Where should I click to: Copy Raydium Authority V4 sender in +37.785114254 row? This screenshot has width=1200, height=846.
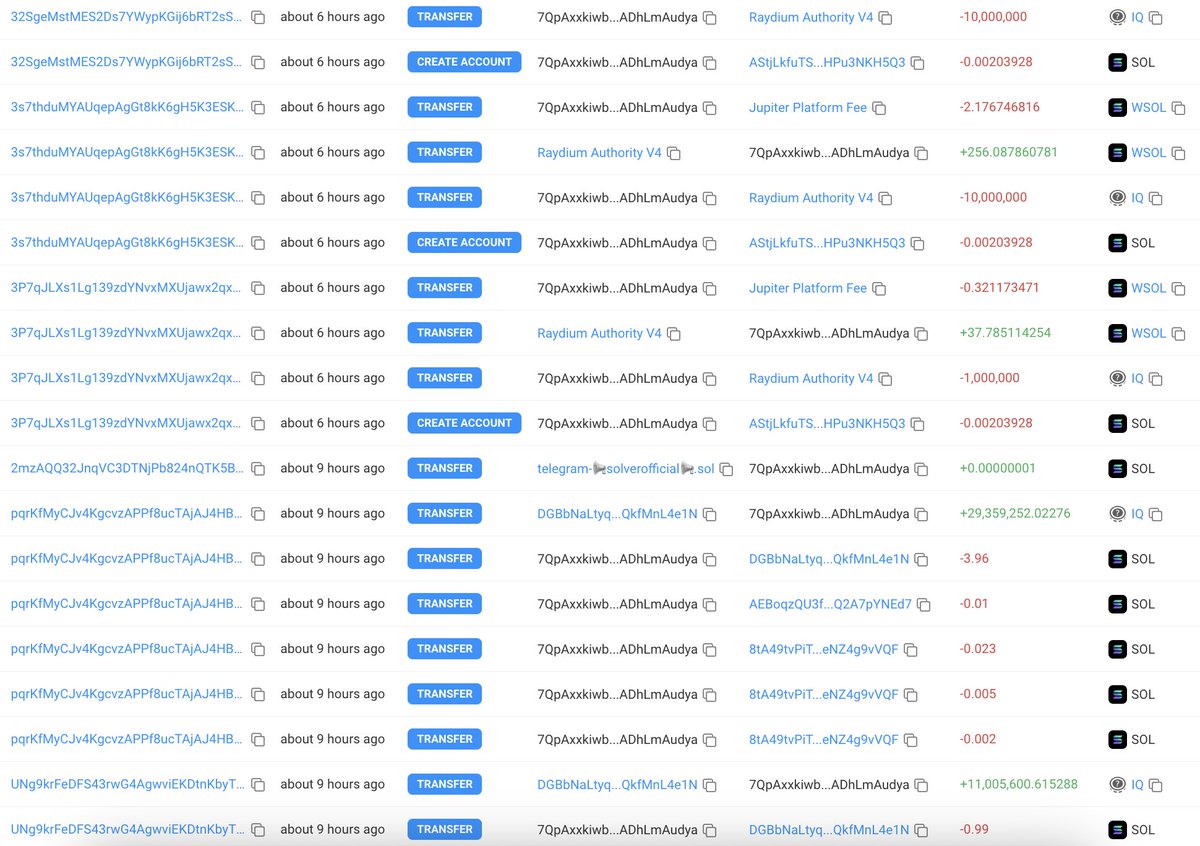tap(674, 334)
